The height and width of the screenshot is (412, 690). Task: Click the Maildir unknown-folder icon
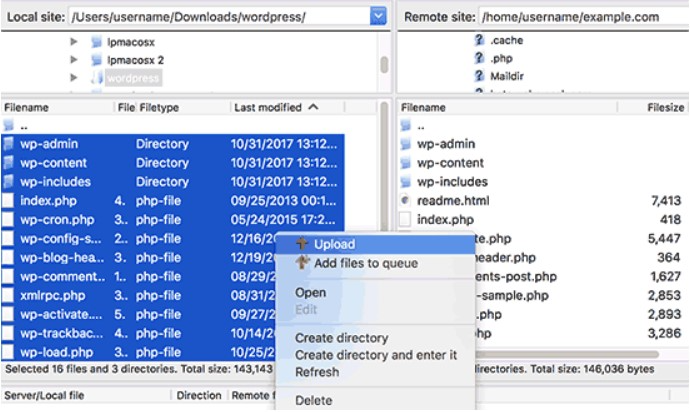479,76
